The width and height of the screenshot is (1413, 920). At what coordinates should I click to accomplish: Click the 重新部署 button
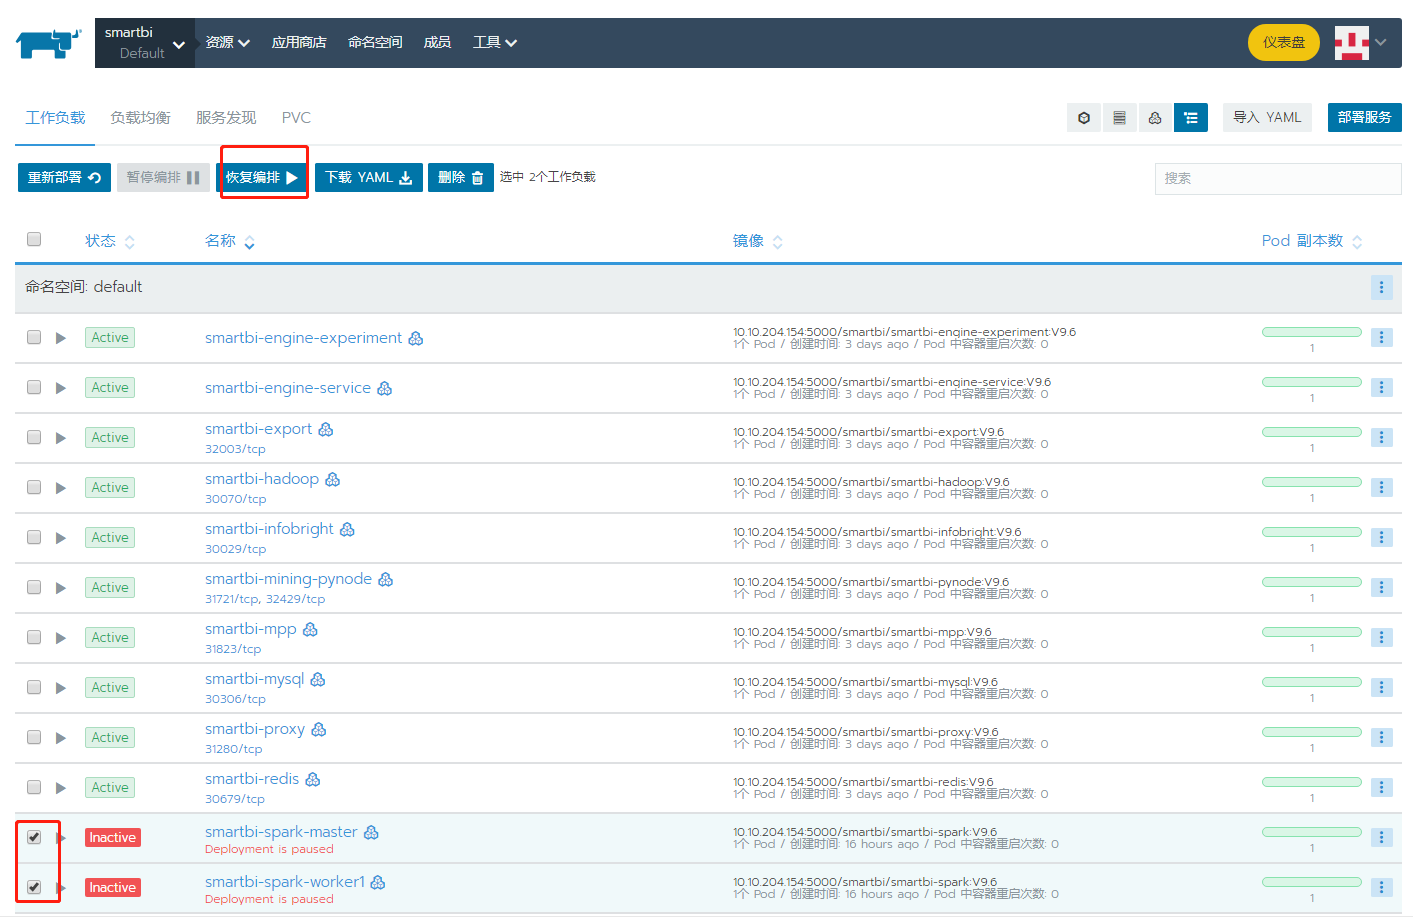64,177
